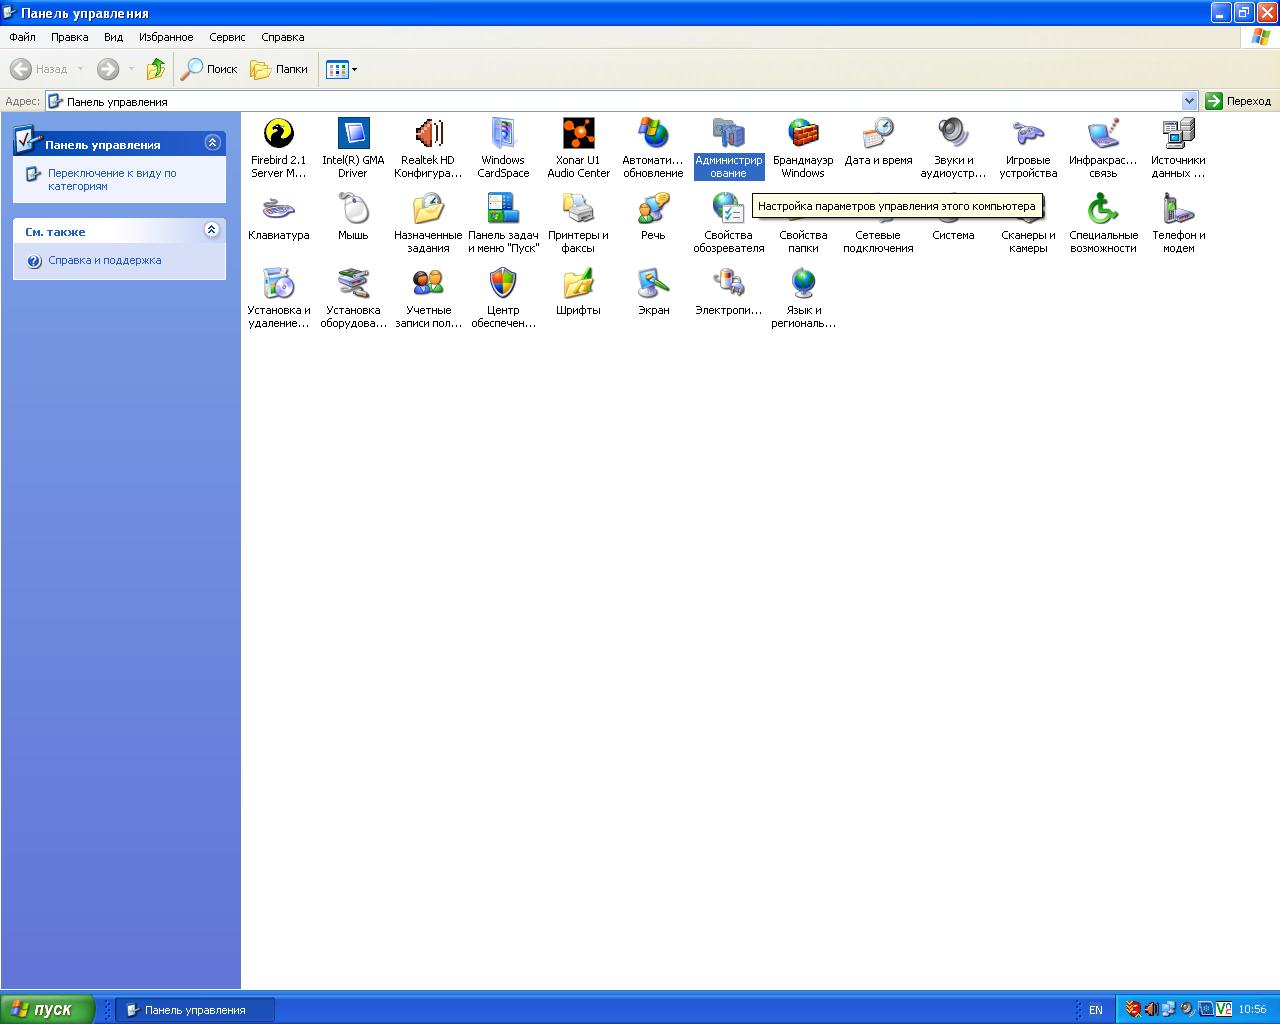Open Шрифты folder icon
This screenshot has height=1024, width=1280.
click(x=578, y=284)
